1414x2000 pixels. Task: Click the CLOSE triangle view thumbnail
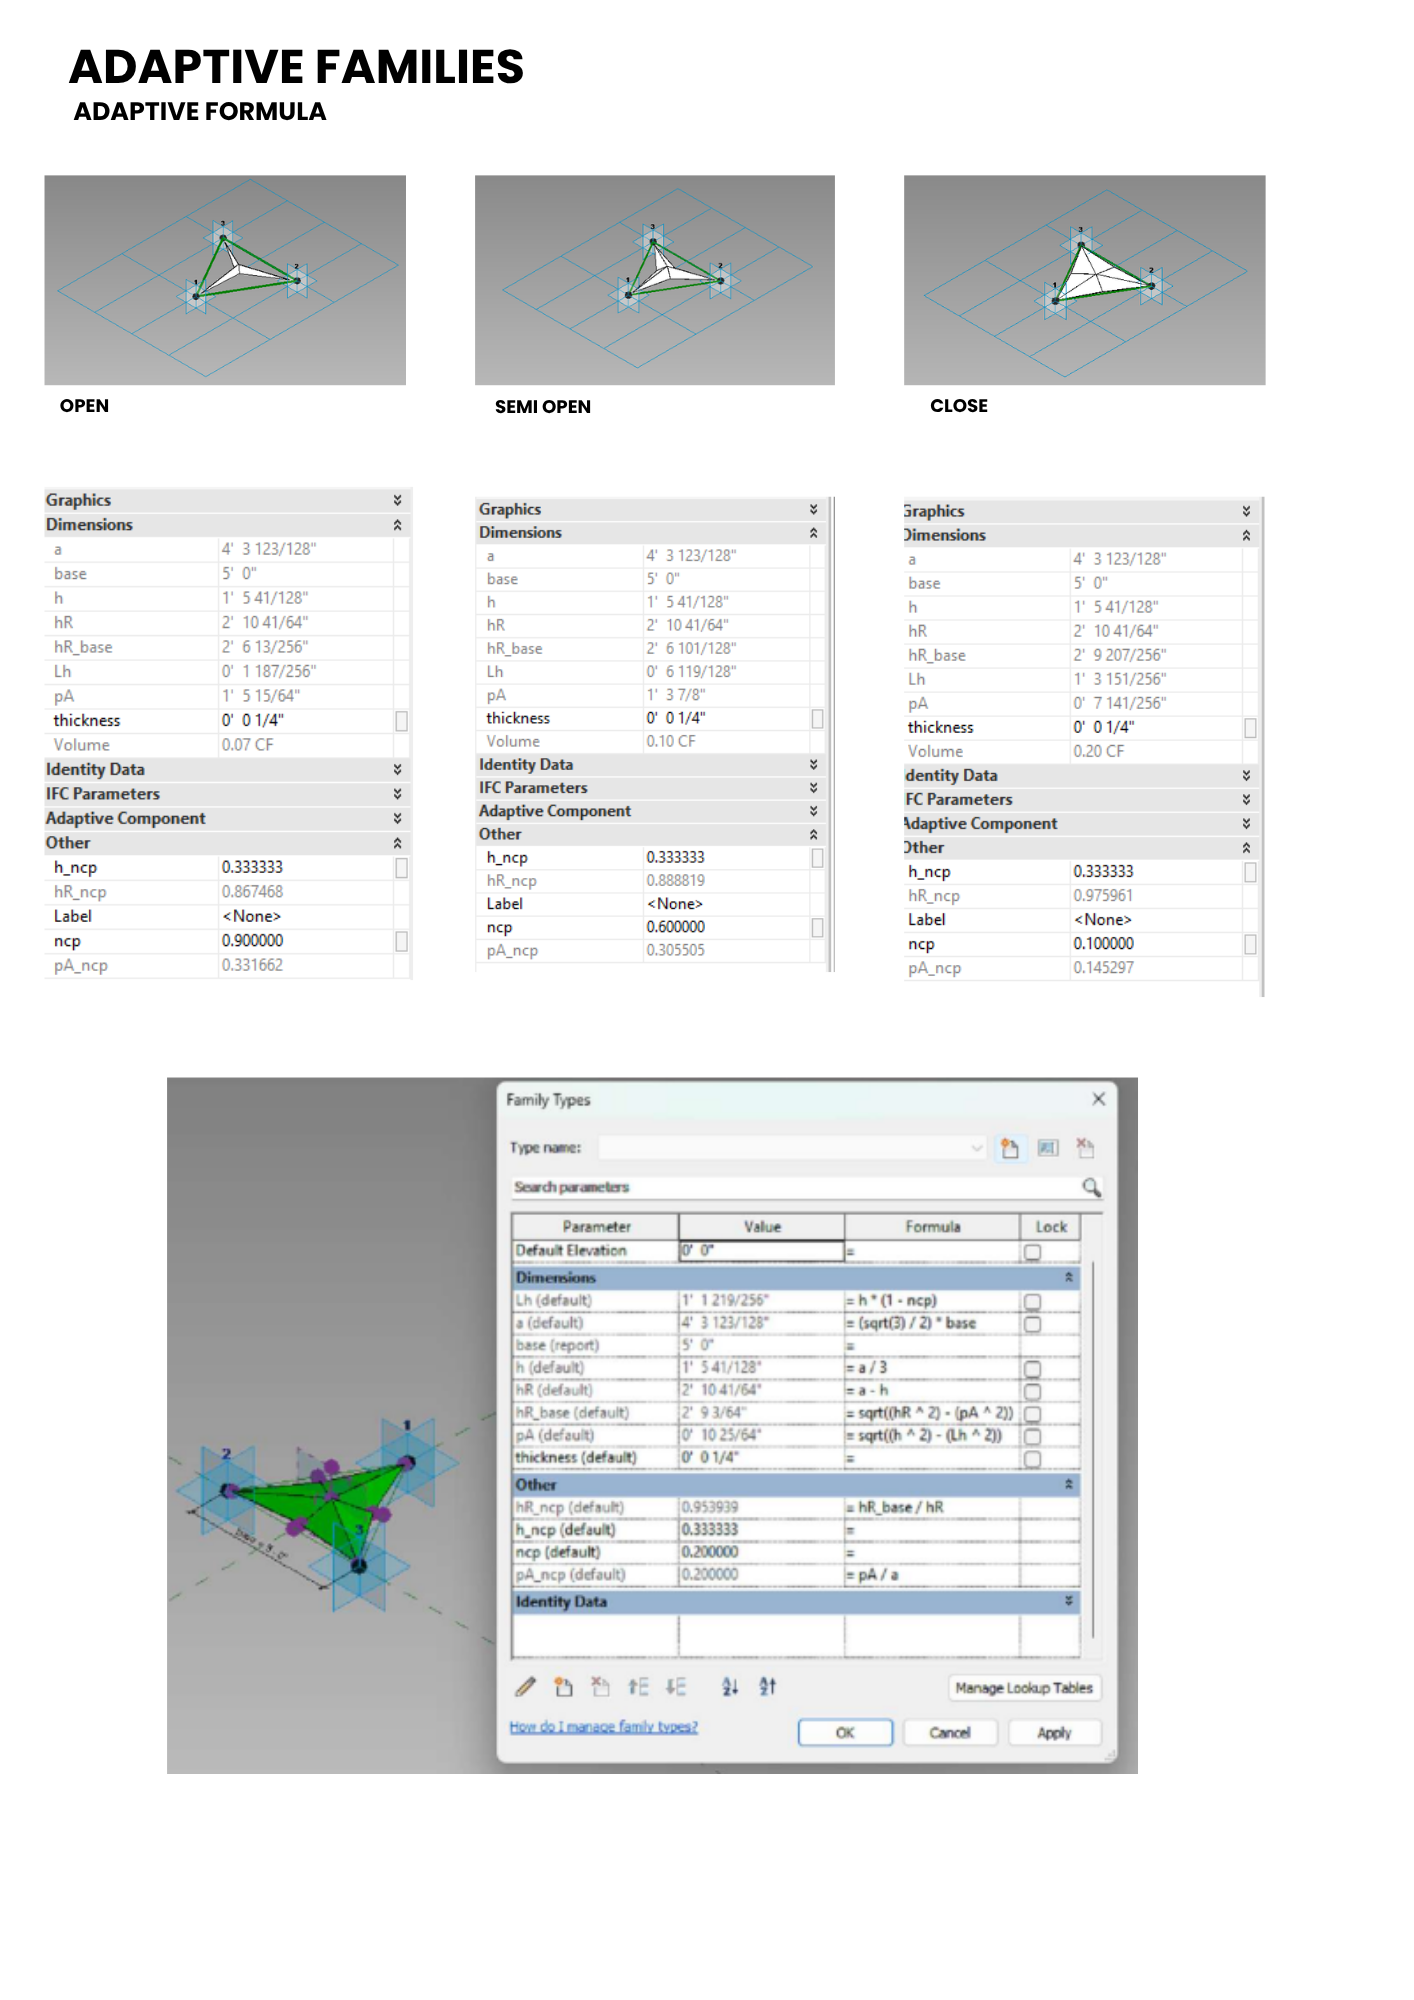pyautogui.click(x=1085, y=280)
